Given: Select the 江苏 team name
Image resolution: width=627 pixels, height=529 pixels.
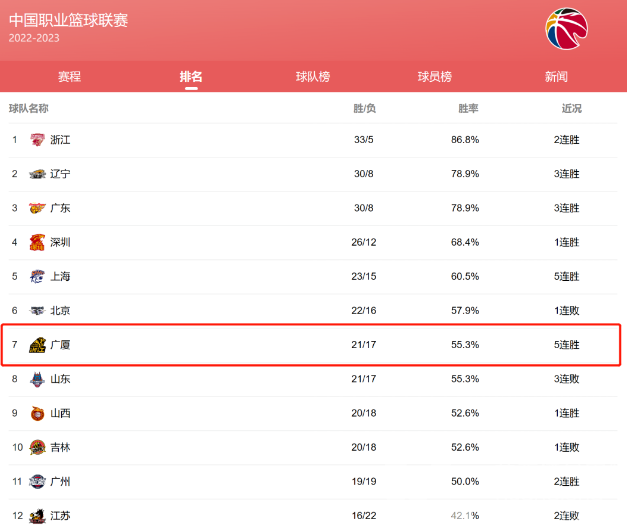Looking at the screenshot, I should [x=60, y=516].
